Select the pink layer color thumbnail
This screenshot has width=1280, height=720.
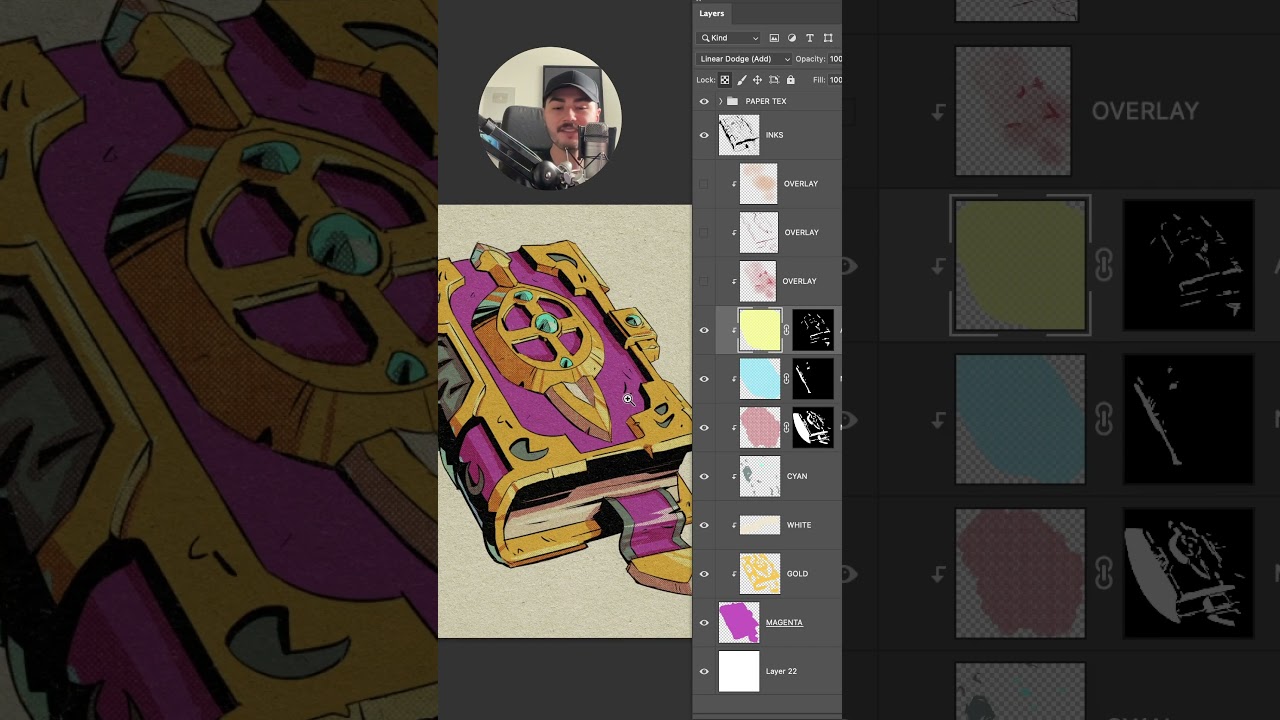[x=760, y=428]
